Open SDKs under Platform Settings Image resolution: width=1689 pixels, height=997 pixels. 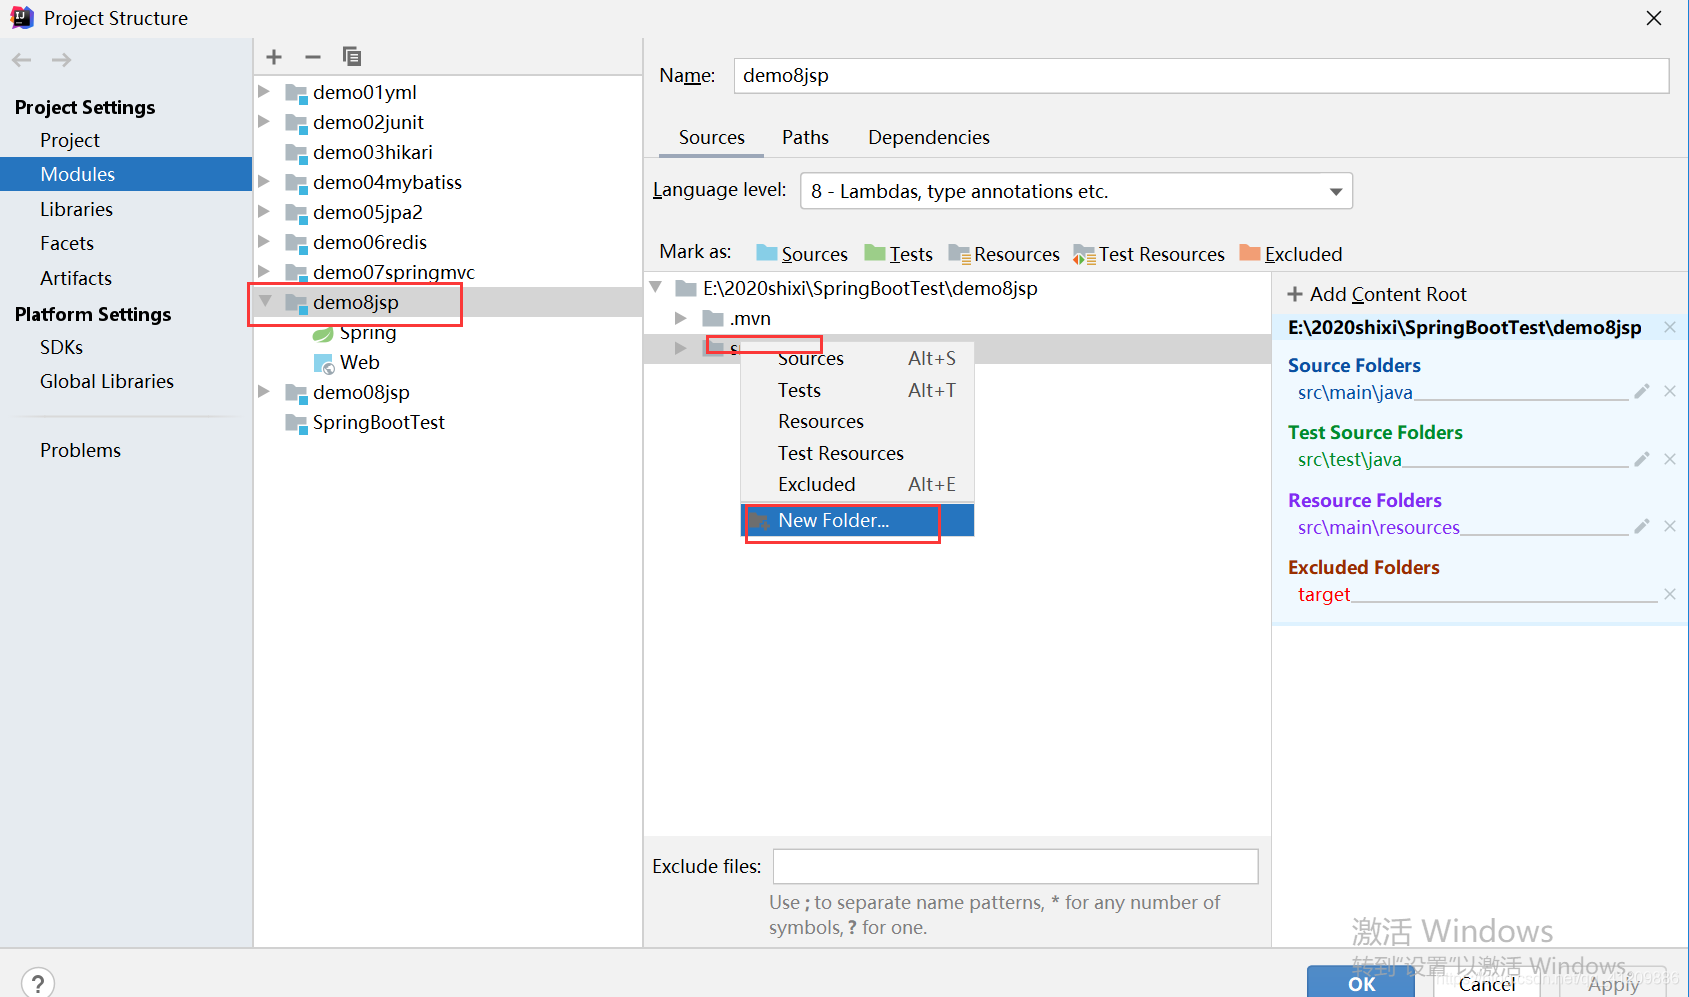coord(61,347)
